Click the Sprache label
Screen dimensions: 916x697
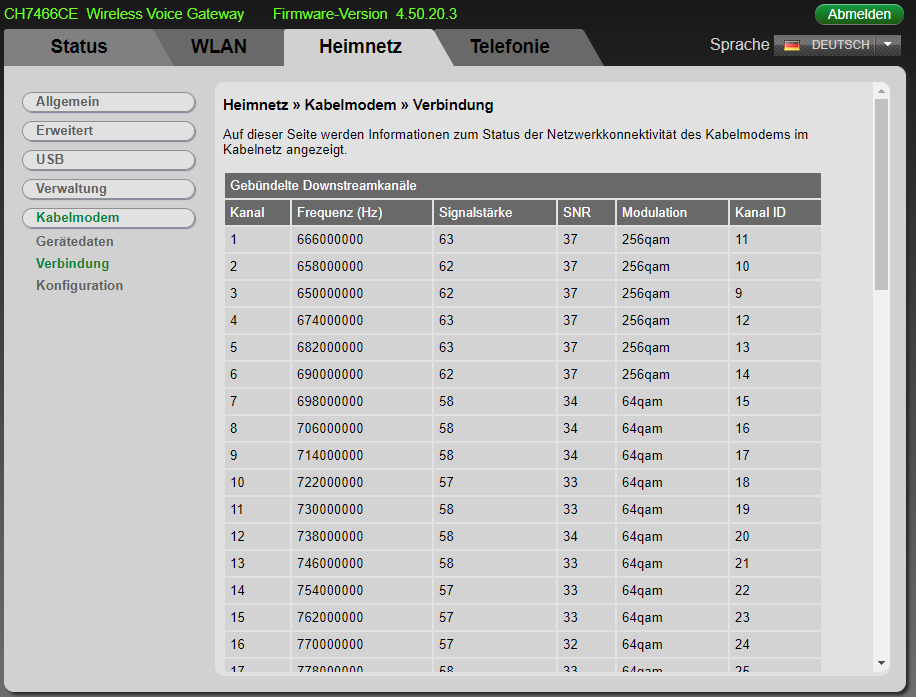coord(740,45)
